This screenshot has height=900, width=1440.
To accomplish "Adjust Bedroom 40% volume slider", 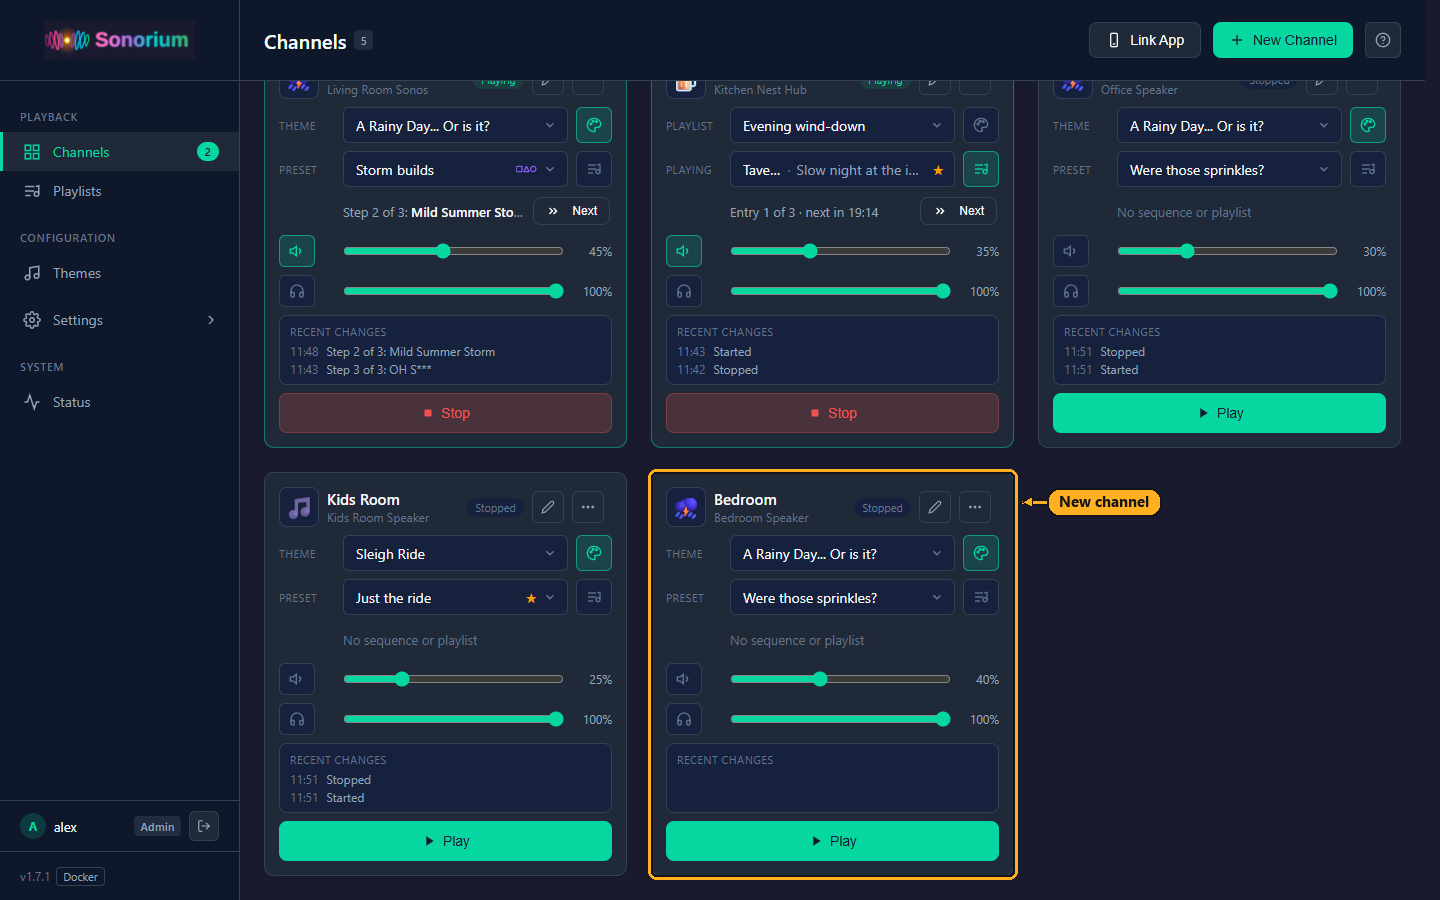I will 840,679.
